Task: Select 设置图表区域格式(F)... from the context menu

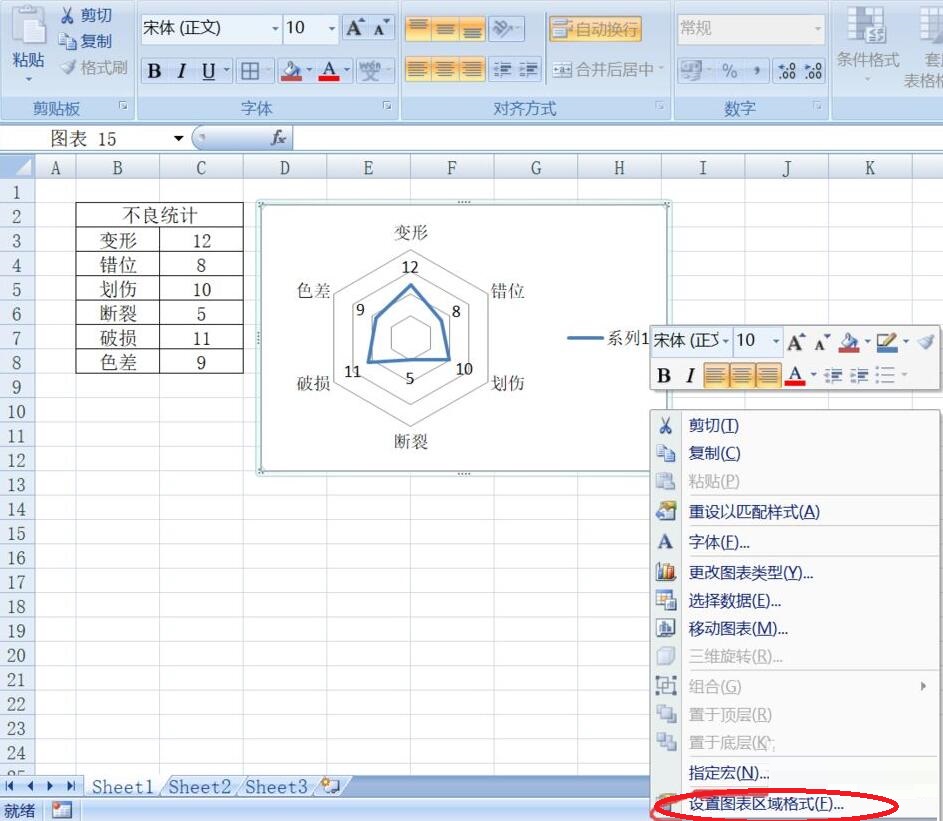Action: point(766,803)
